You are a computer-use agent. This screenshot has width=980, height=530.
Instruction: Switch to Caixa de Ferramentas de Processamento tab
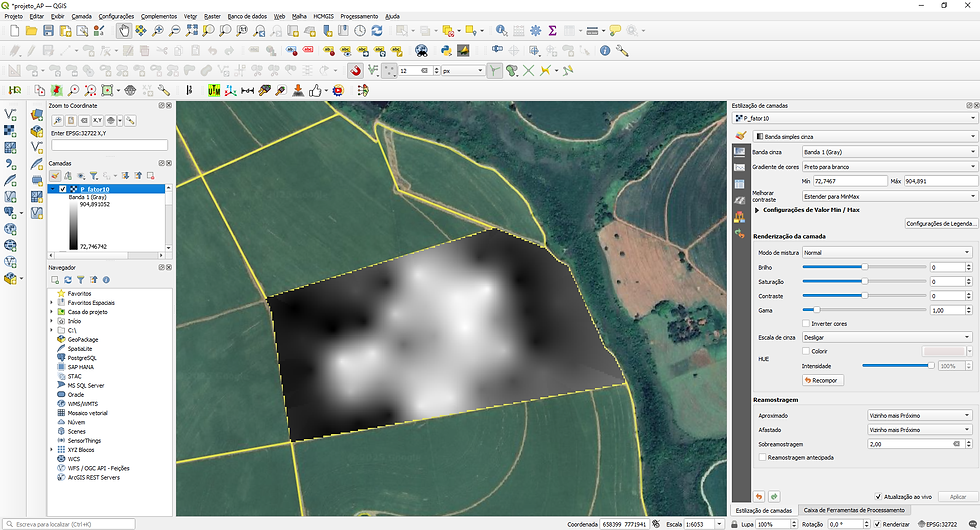[x=854, y=511]
